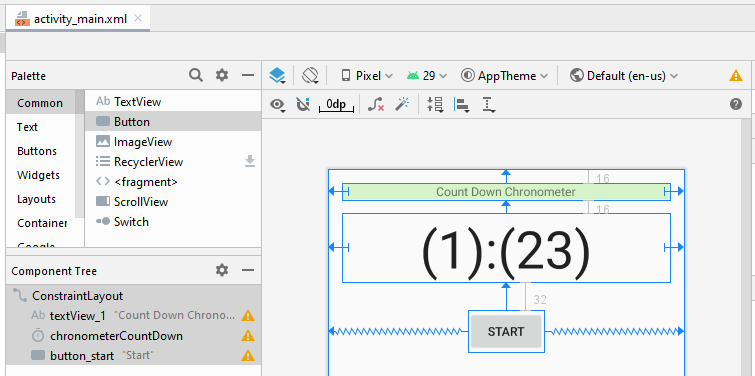Click the orientation for preview icon

click(311, 76)
